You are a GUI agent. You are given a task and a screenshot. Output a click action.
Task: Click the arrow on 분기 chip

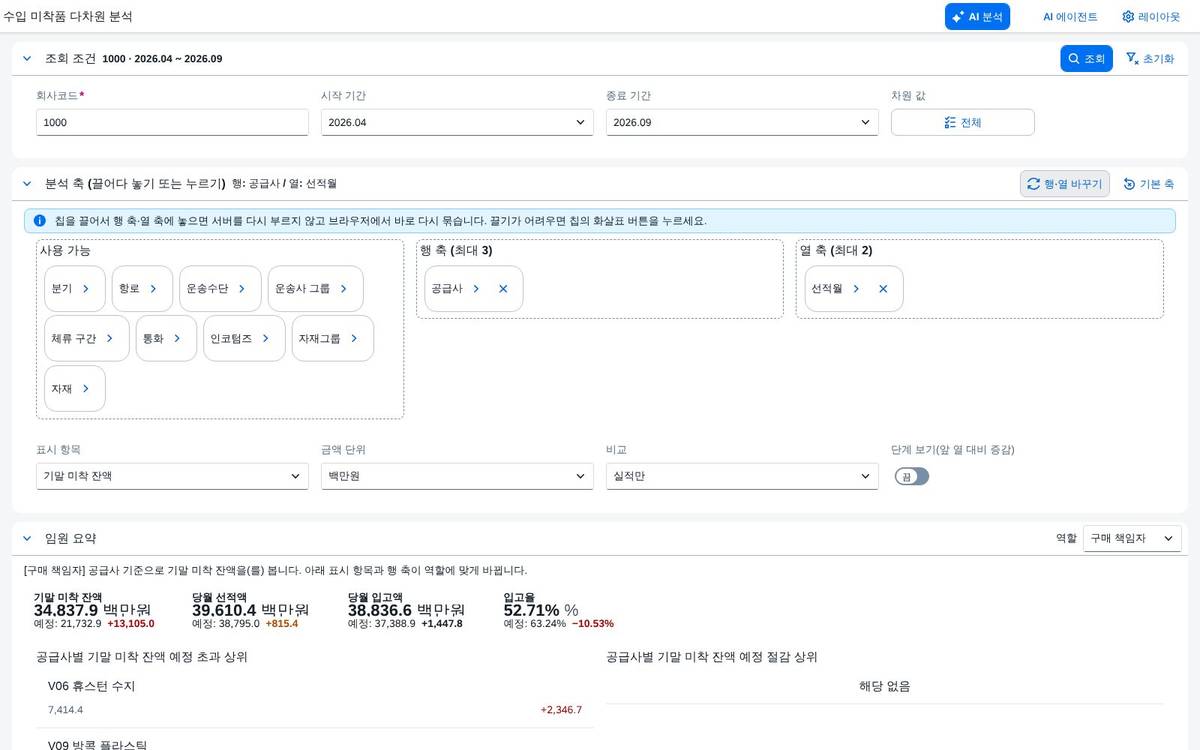[x=86, y=288]
